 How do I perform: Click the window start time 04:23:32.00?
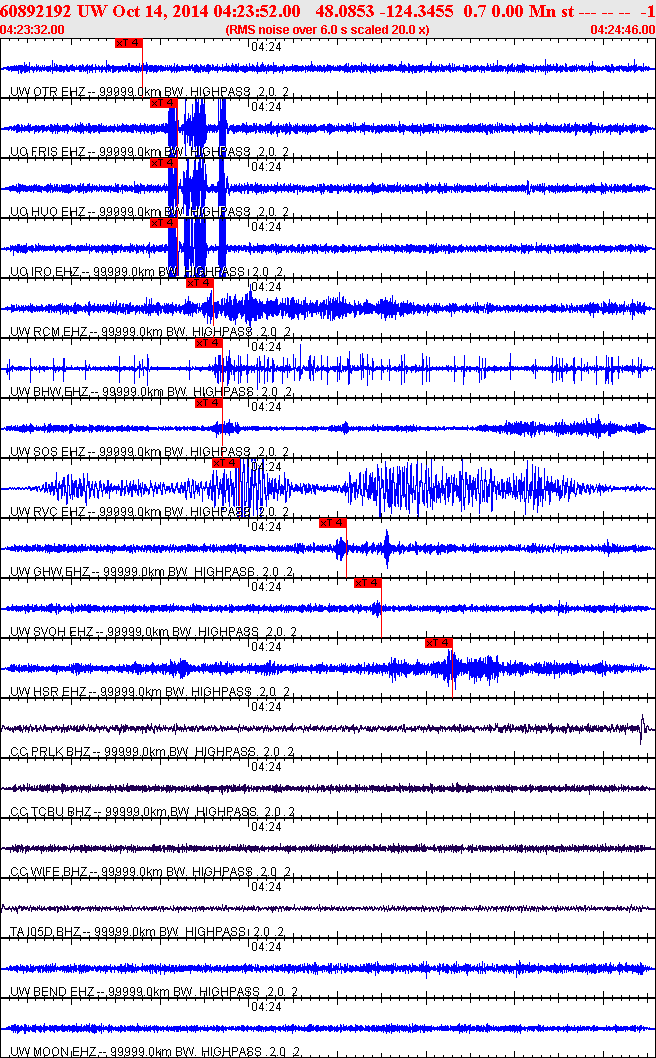pos(33,30)
